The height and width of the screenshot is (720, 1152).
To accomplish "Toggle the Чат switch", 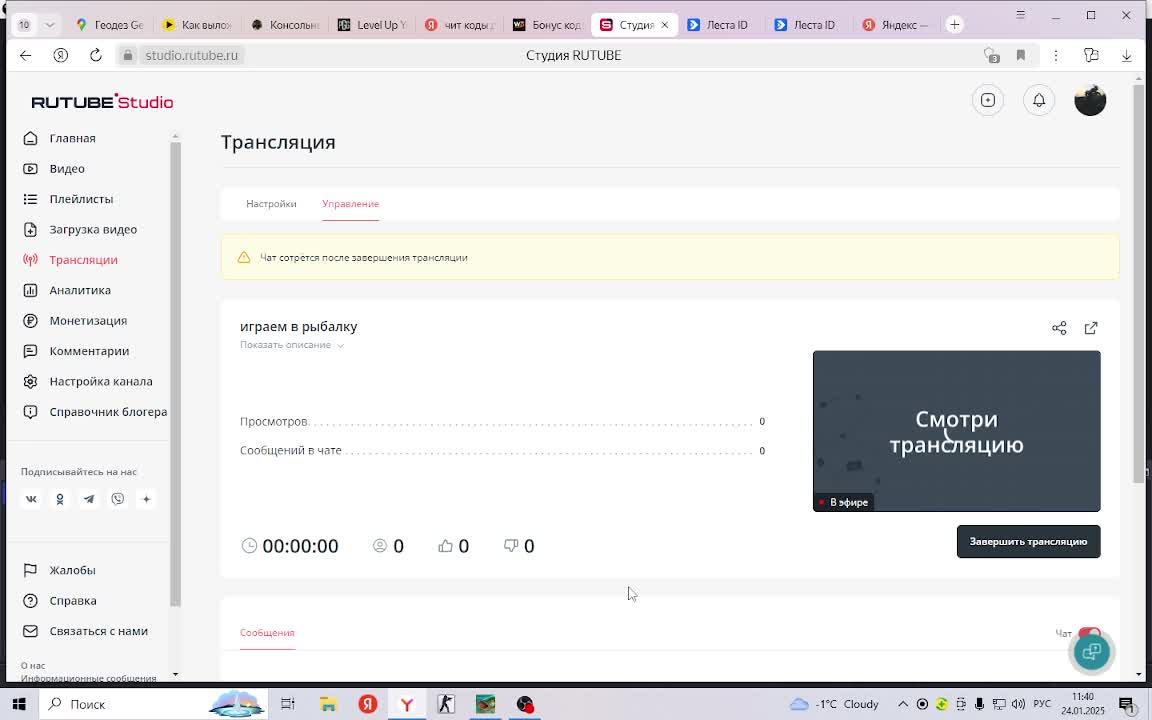I will (1090, 633).
